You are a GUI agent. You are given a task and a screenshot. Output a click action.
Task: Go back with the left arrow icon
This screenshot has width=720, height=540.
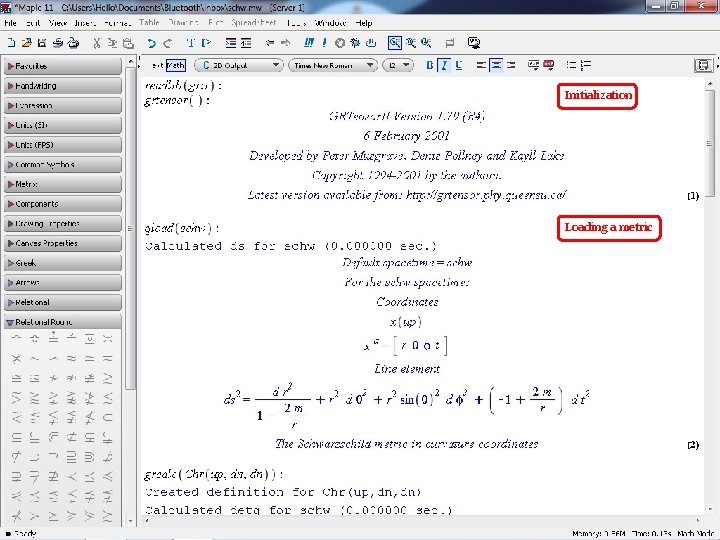click(270, 43)
